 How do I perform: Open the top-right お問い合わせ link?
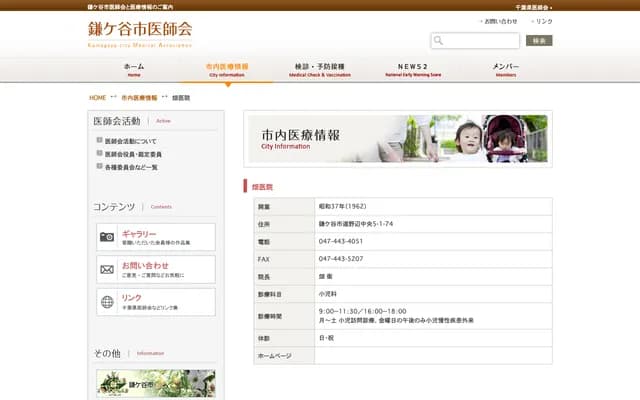coord(500,21)
